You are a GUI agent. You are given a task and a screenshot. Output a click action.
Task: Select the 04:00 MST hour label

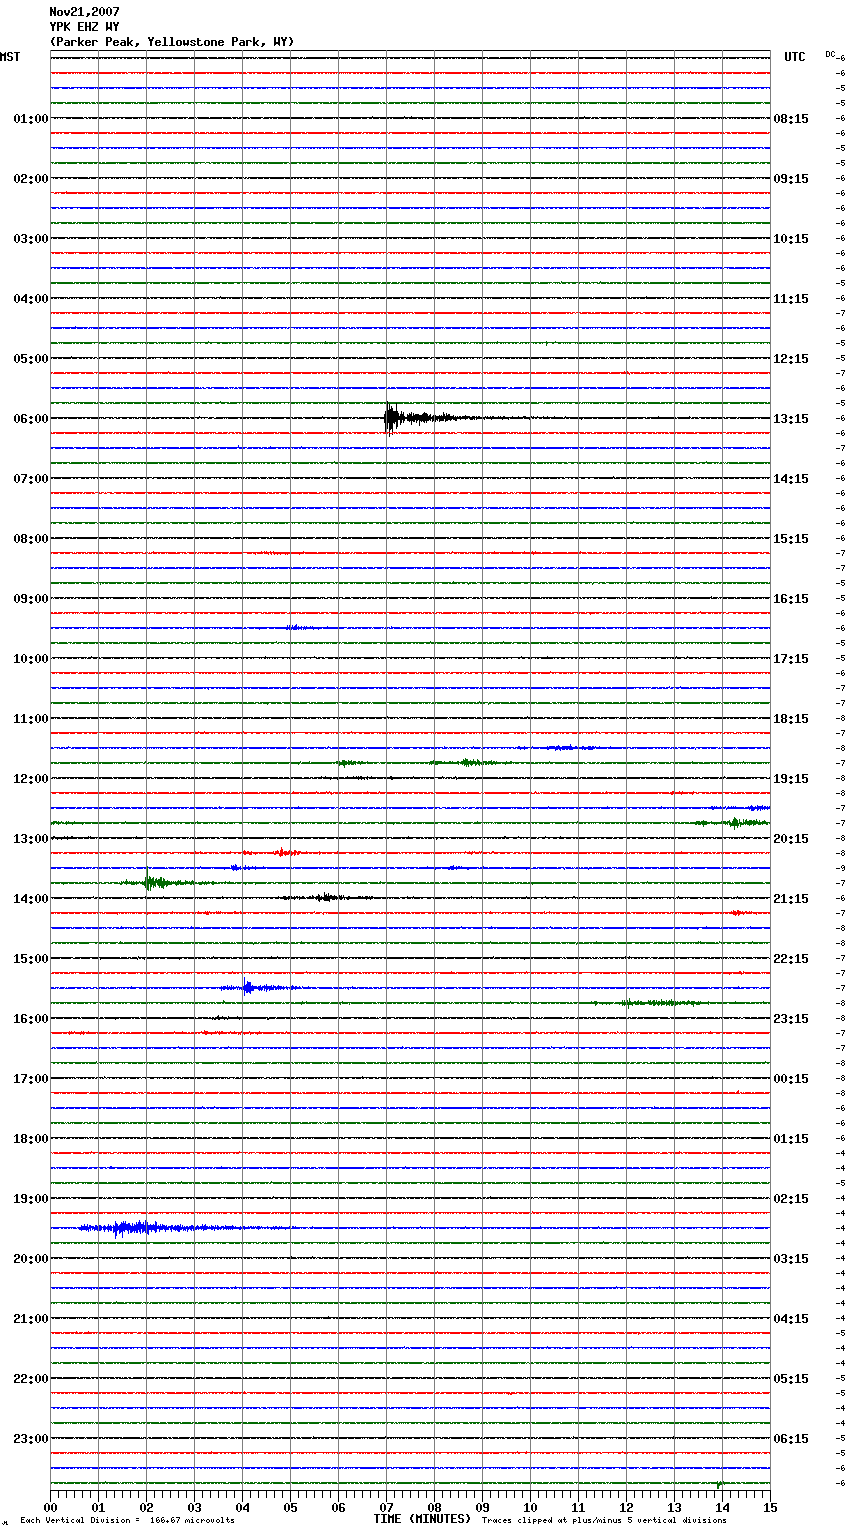click(31, 299)
